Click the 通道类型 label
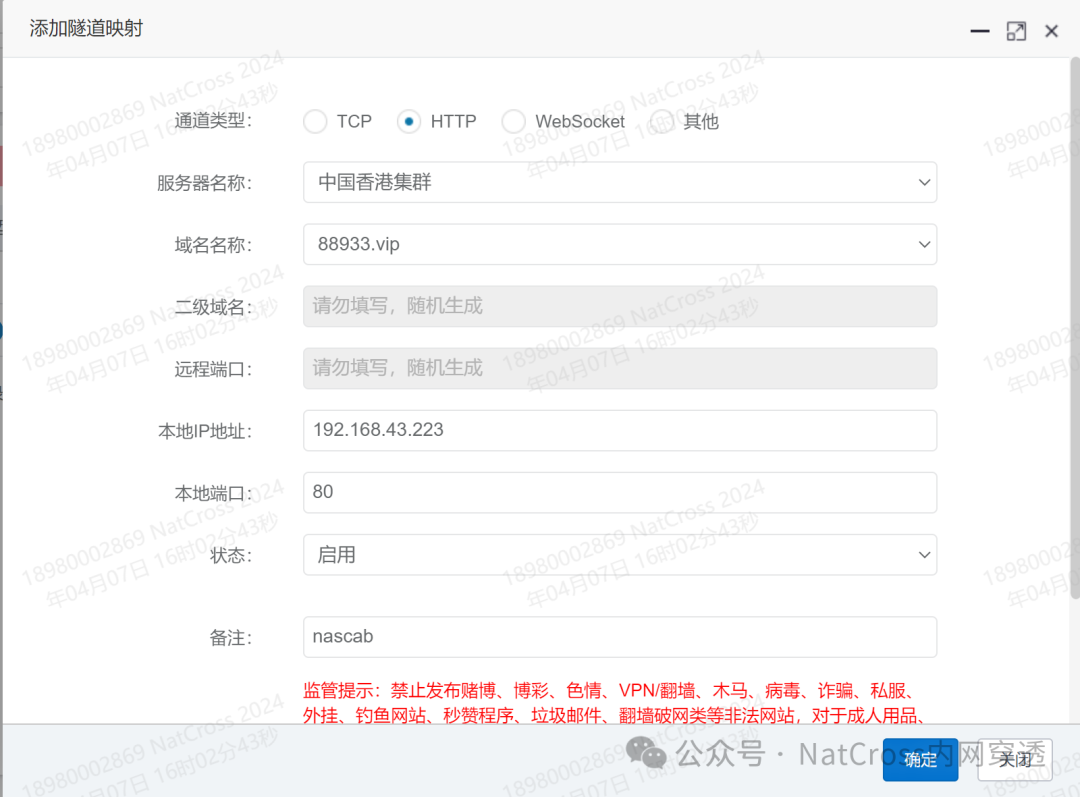1080x797 pixels. pyautogui.click(x=214, y=121)
